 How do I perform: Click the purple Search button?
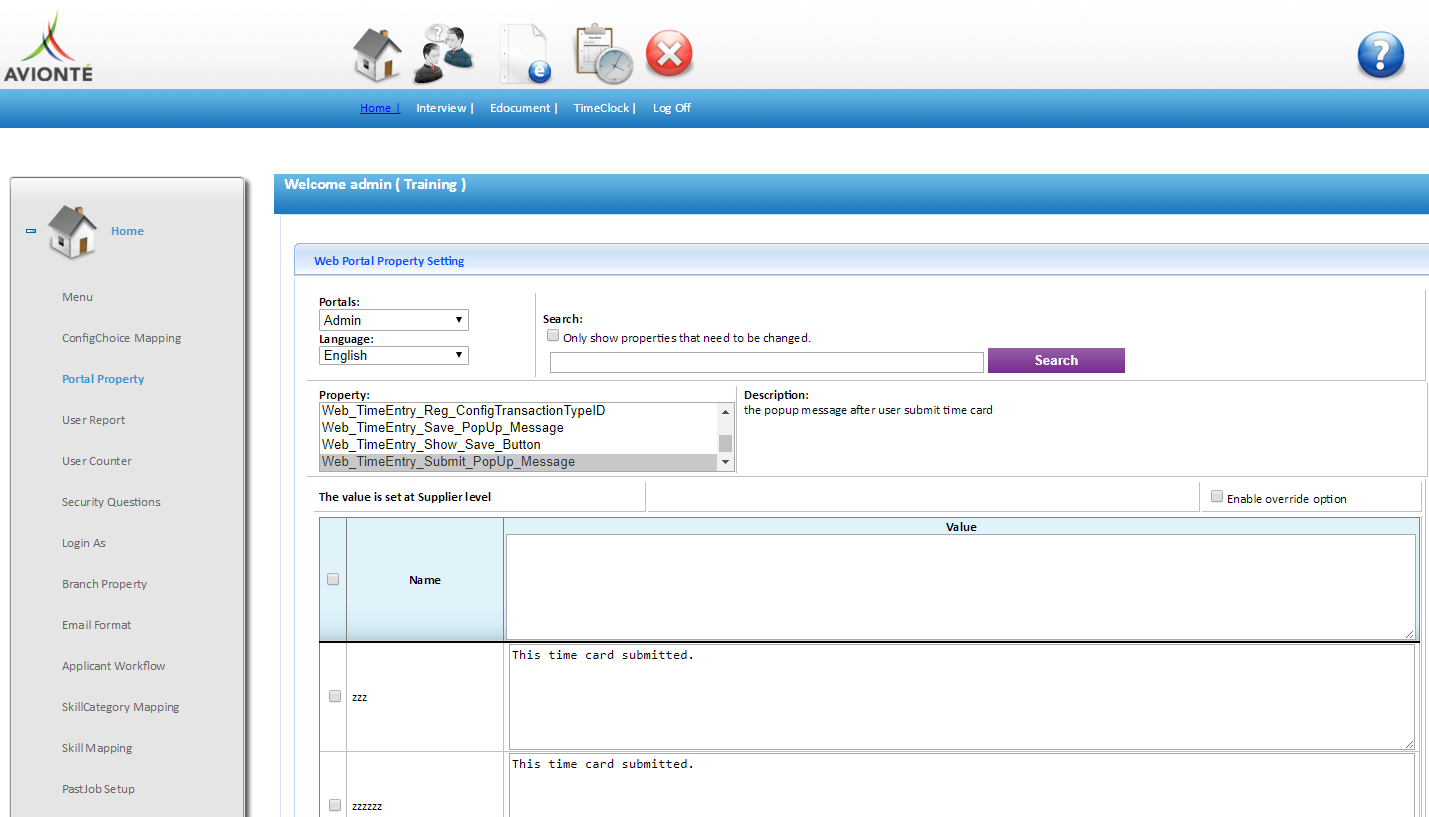pos(1056,360)
